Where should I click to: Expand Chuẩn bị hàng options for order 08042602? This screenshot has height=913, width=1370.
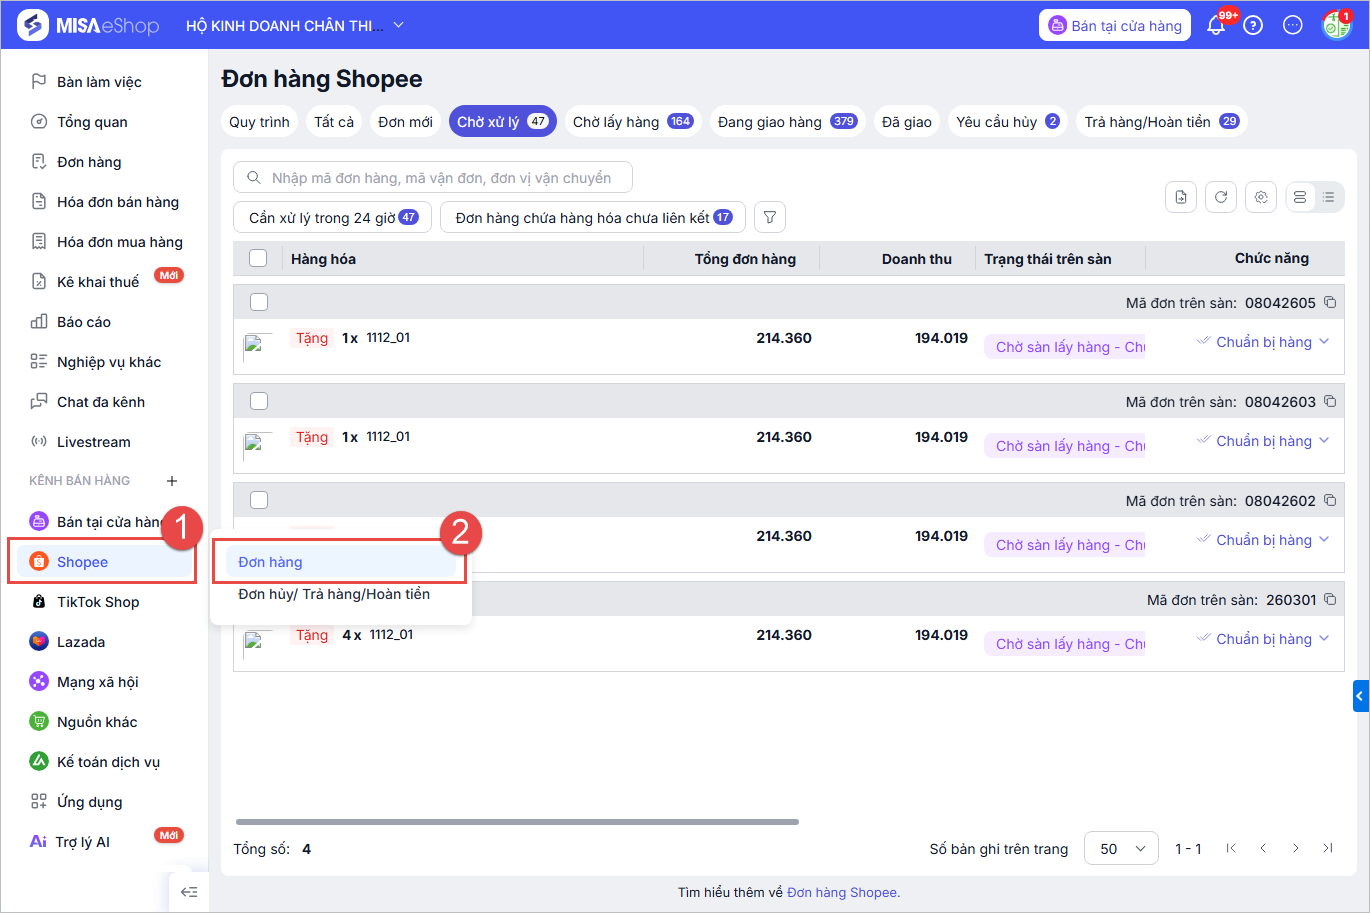pos(1324,540)
